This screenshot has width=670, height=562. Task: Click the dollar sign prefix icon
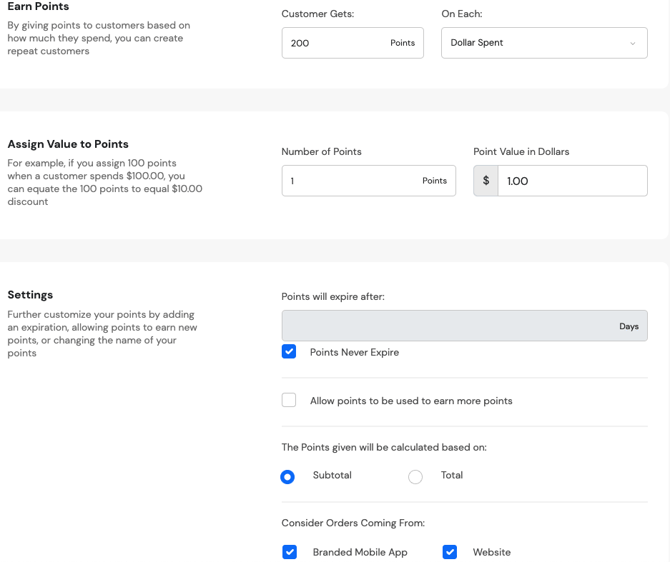486,181
